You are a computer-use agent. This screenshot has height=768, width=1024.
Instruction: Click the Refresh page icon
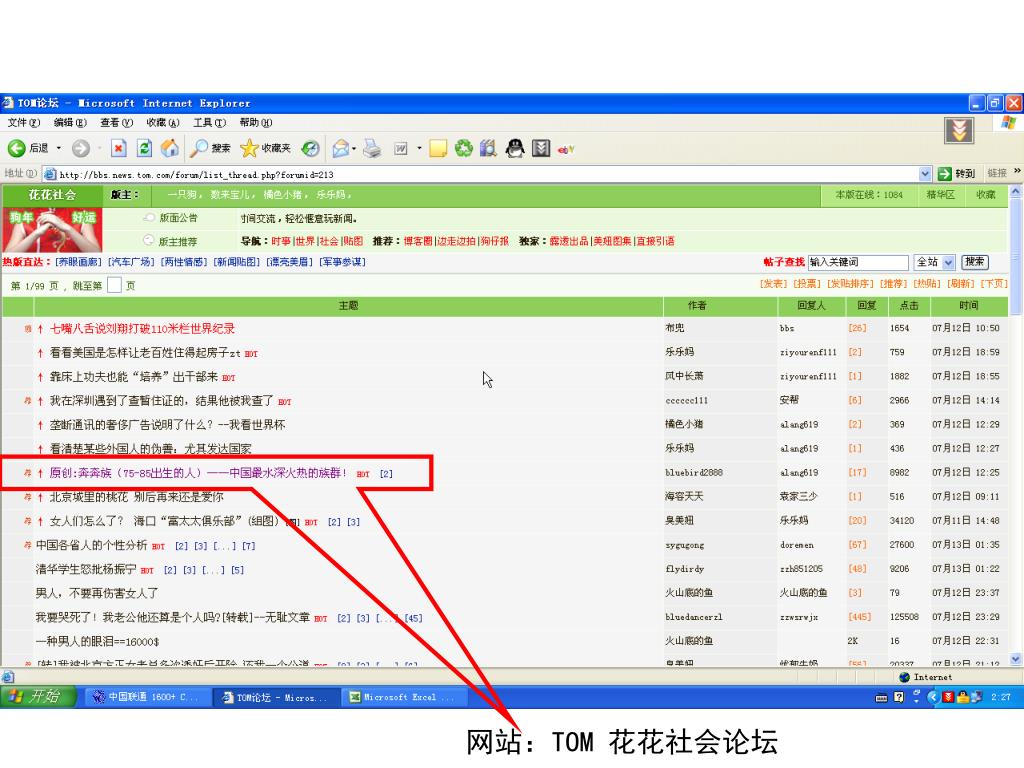(144, 149)
